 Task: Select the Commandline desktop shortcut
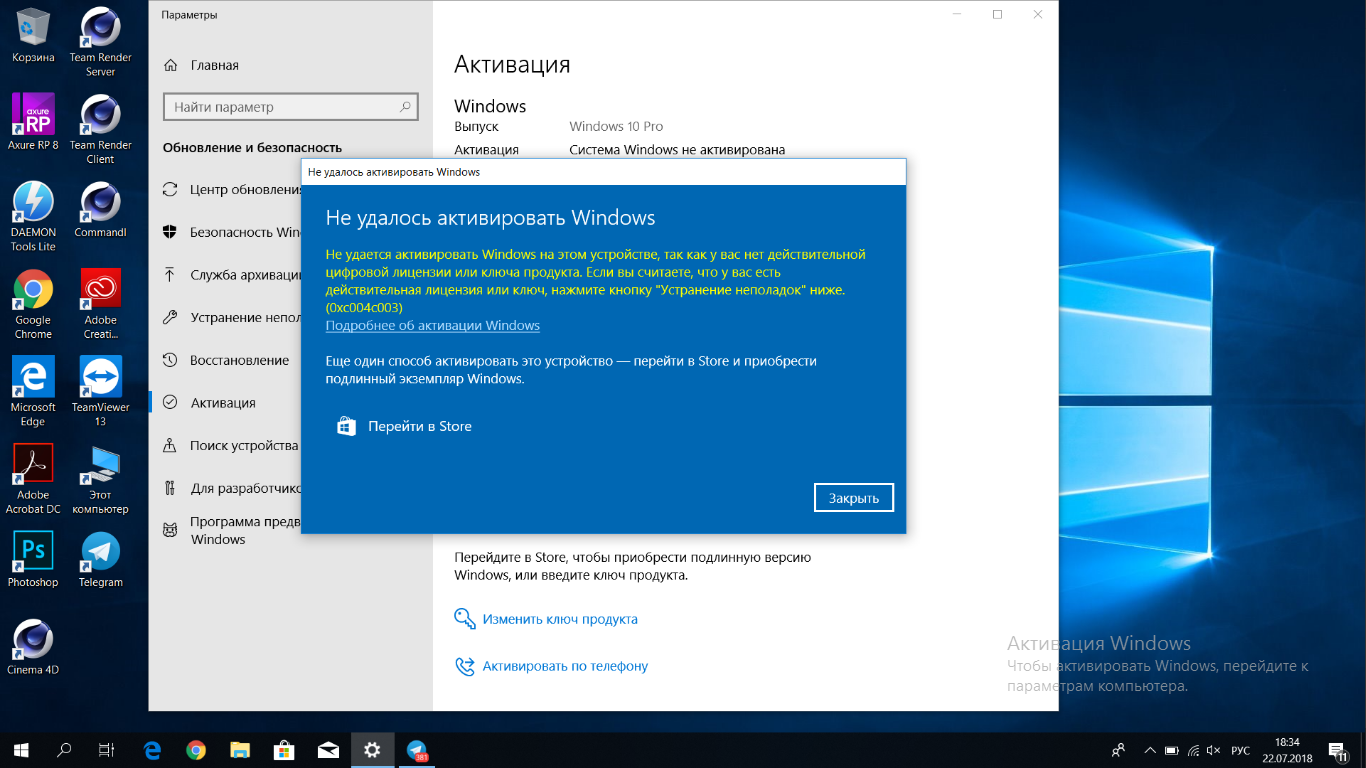click(100, 210)
